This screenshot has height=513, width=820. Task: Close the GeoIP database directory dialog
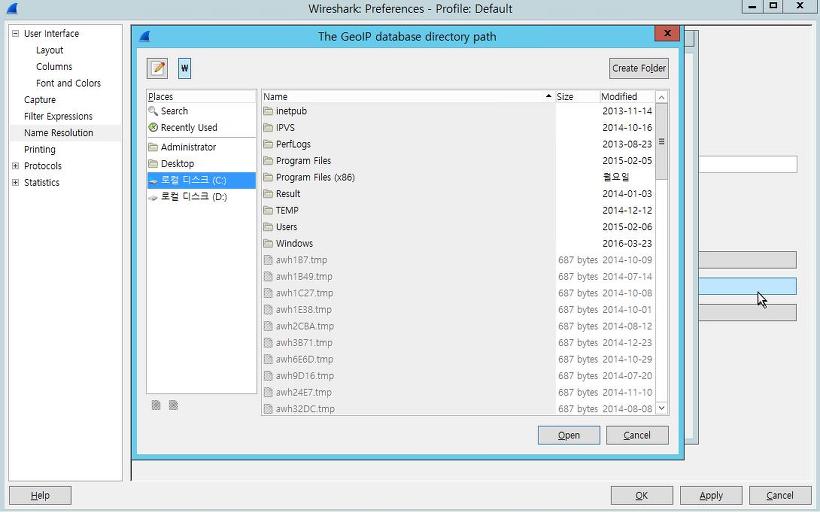pos(667,33)
